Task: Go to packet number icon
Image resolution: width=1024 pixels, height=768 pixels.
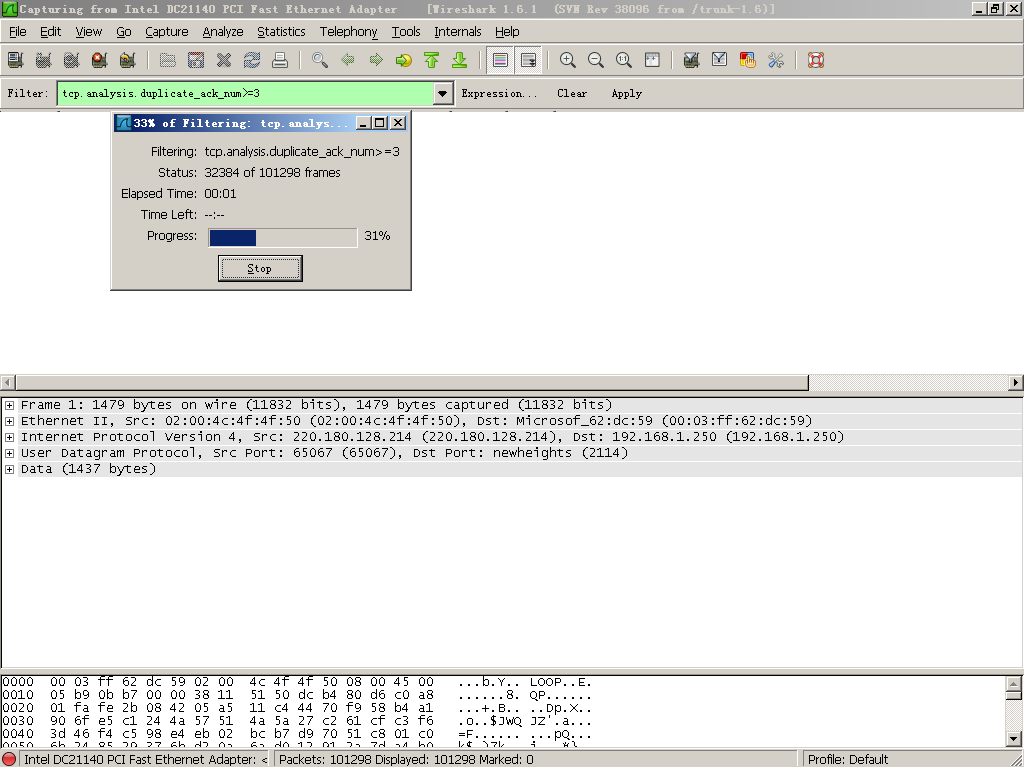Action: 404,60
